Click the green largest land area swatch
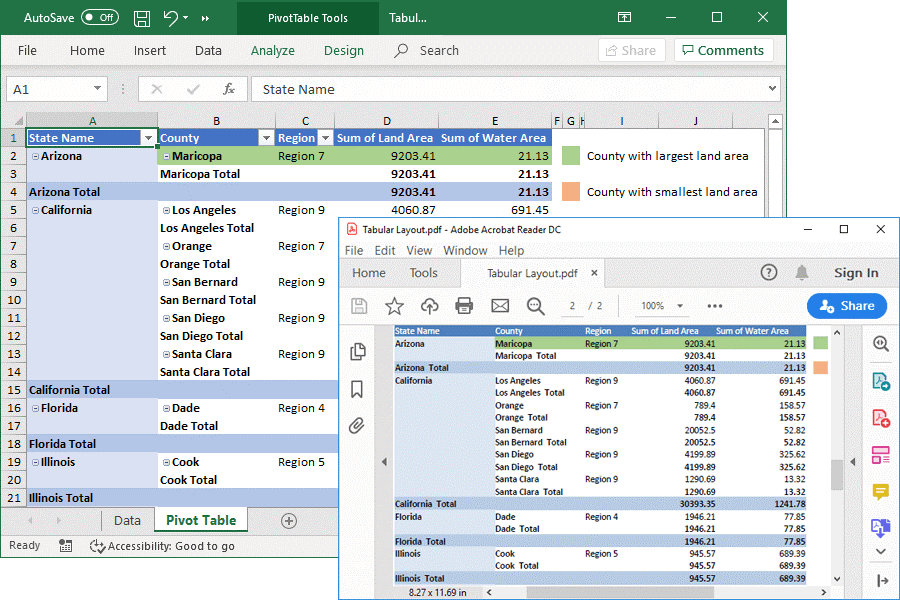 [571, 156]
